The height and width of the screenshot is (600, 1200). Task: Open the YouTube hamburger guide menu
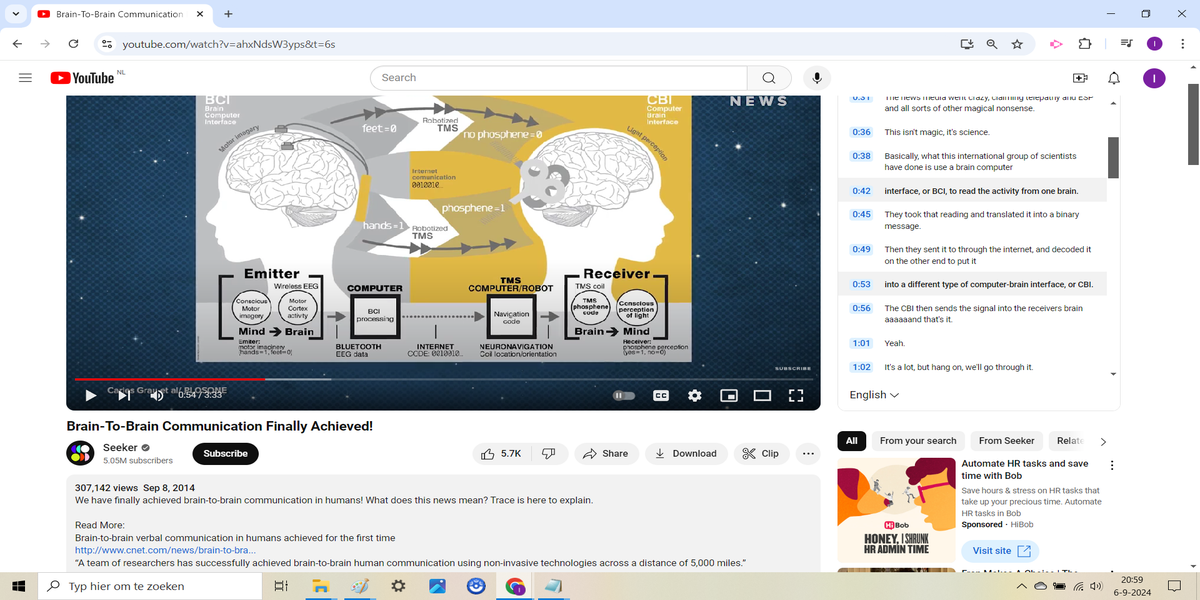[x=25, y=78]
